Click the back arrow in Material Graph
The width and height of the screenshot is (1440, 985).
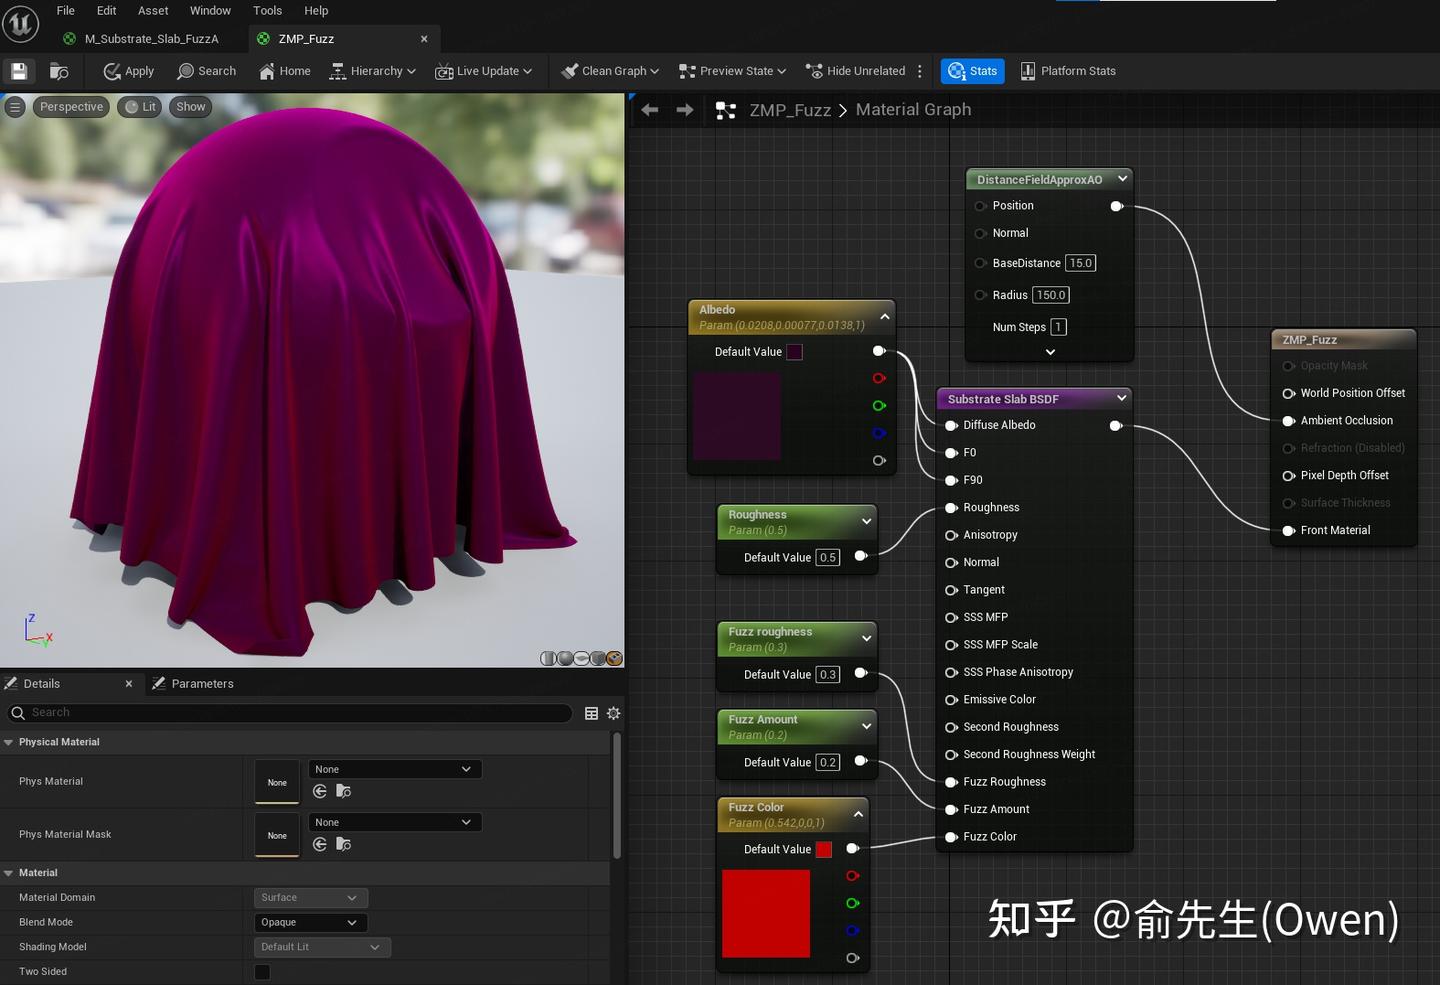pyautogui.click(x=650, y=110)
